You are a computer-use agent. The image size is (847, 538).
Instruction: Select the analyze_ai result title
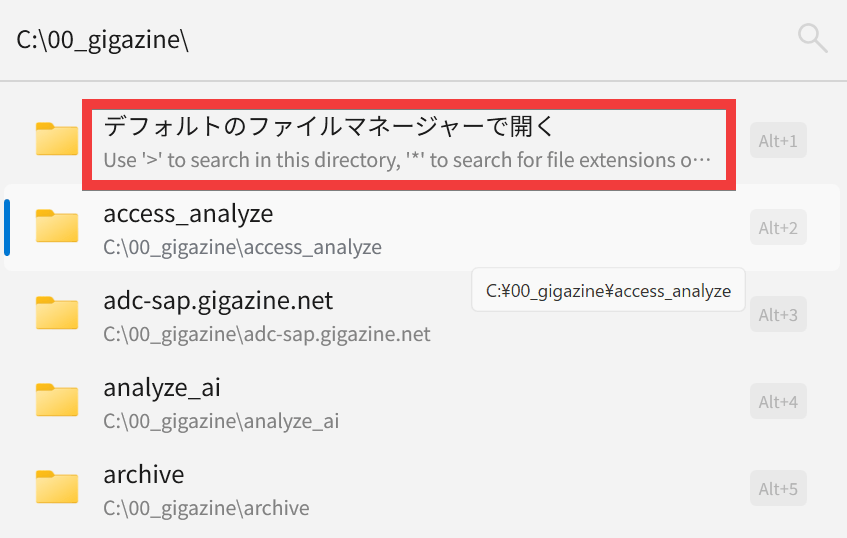click(x=162, y=388)
